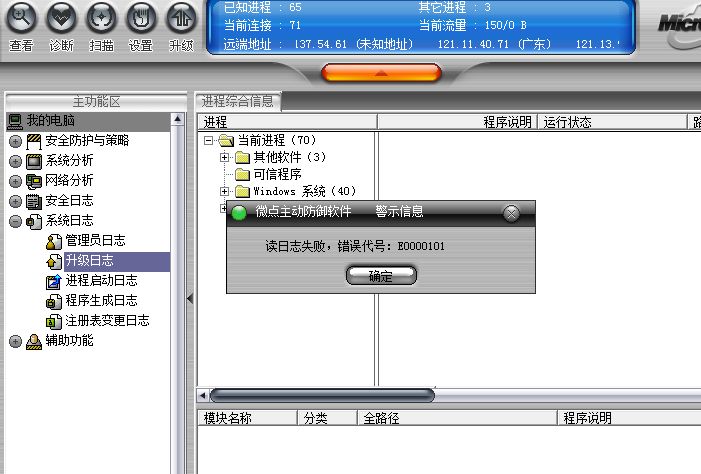701x474 pixels.
Task: Click 当前进程 folder icon
Action: click(226, 141)
